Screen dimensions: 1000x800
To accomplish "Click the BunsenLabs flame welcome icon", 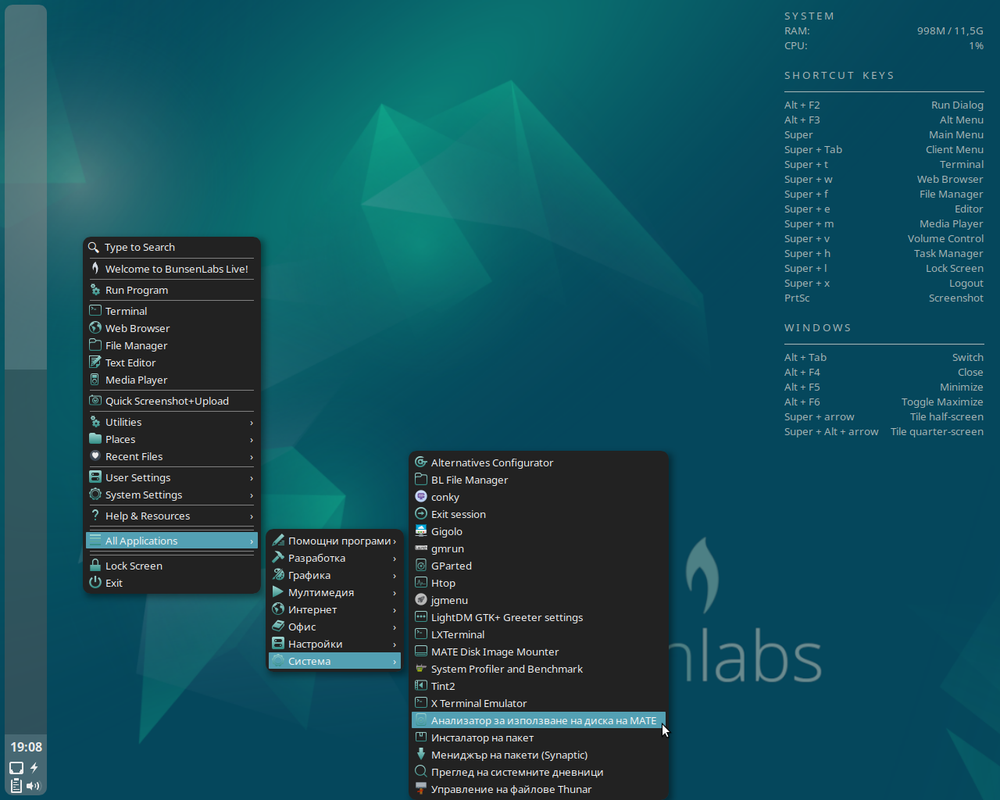I will (x=95, y=269).
